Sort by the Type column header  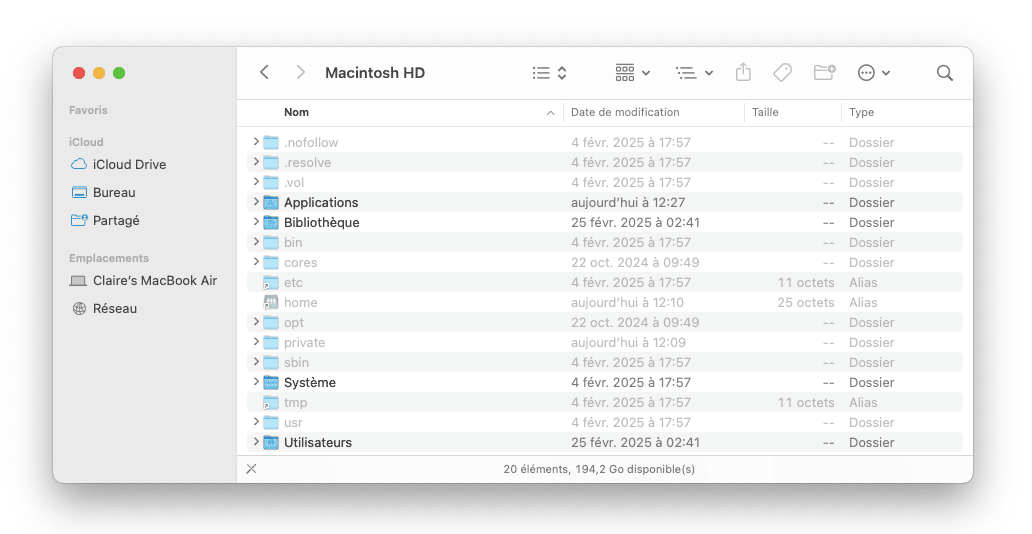pos(862,113)
